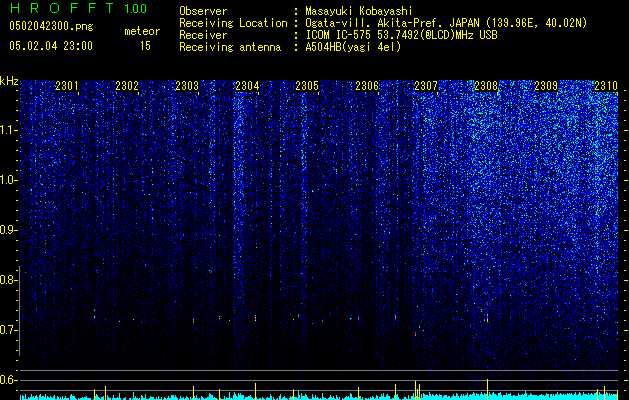Image resolution: width=629 pixels, height=400 pixels.
Task: Click the 'Receiving antenna' label
Action: (x=230, y=47)
